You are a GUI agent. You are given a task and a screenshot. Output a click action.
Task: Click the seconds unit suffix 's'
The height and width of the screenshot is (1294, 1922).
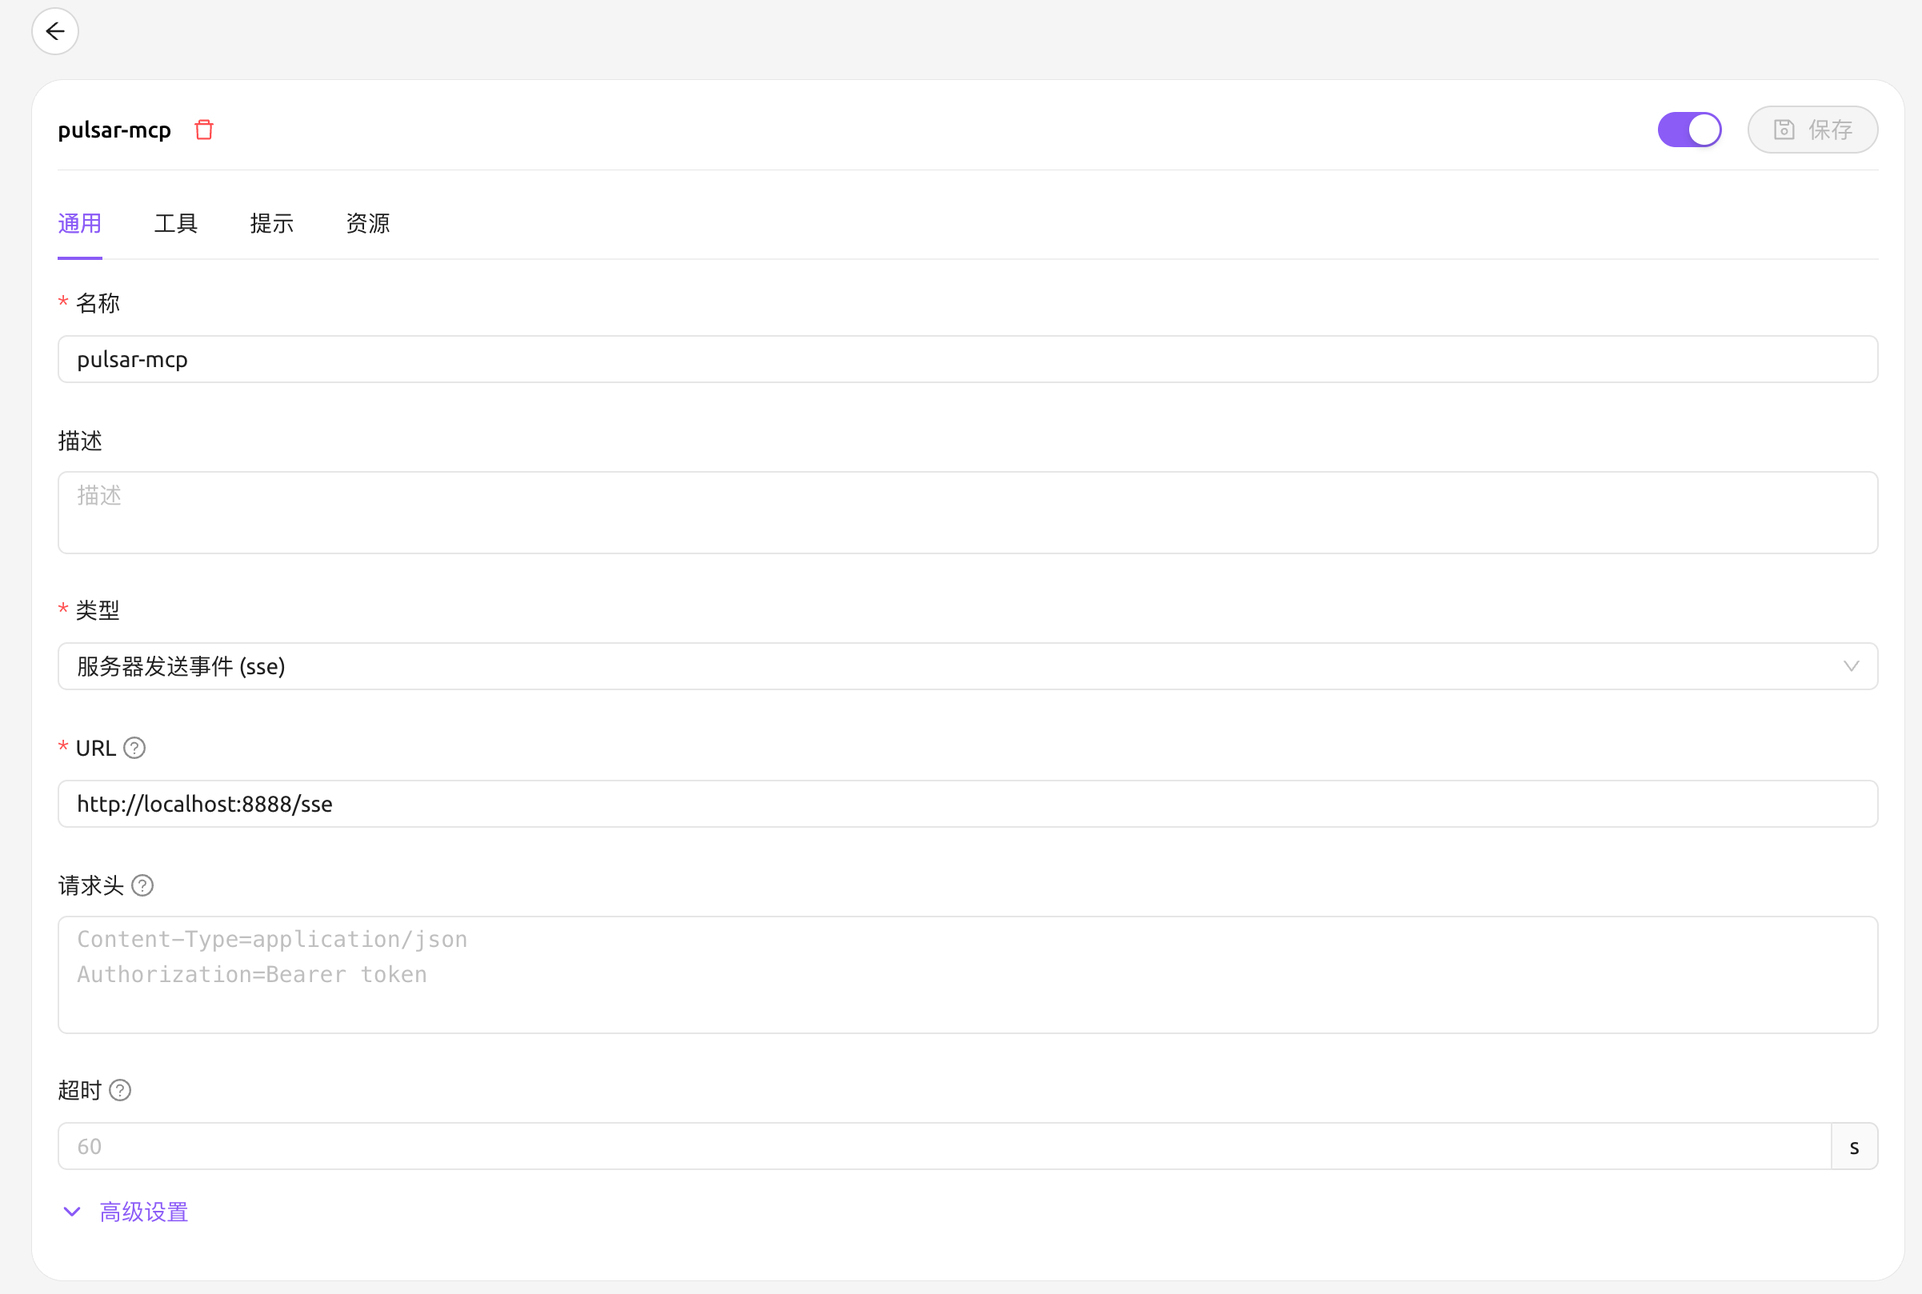(x=1854, y=1146)
